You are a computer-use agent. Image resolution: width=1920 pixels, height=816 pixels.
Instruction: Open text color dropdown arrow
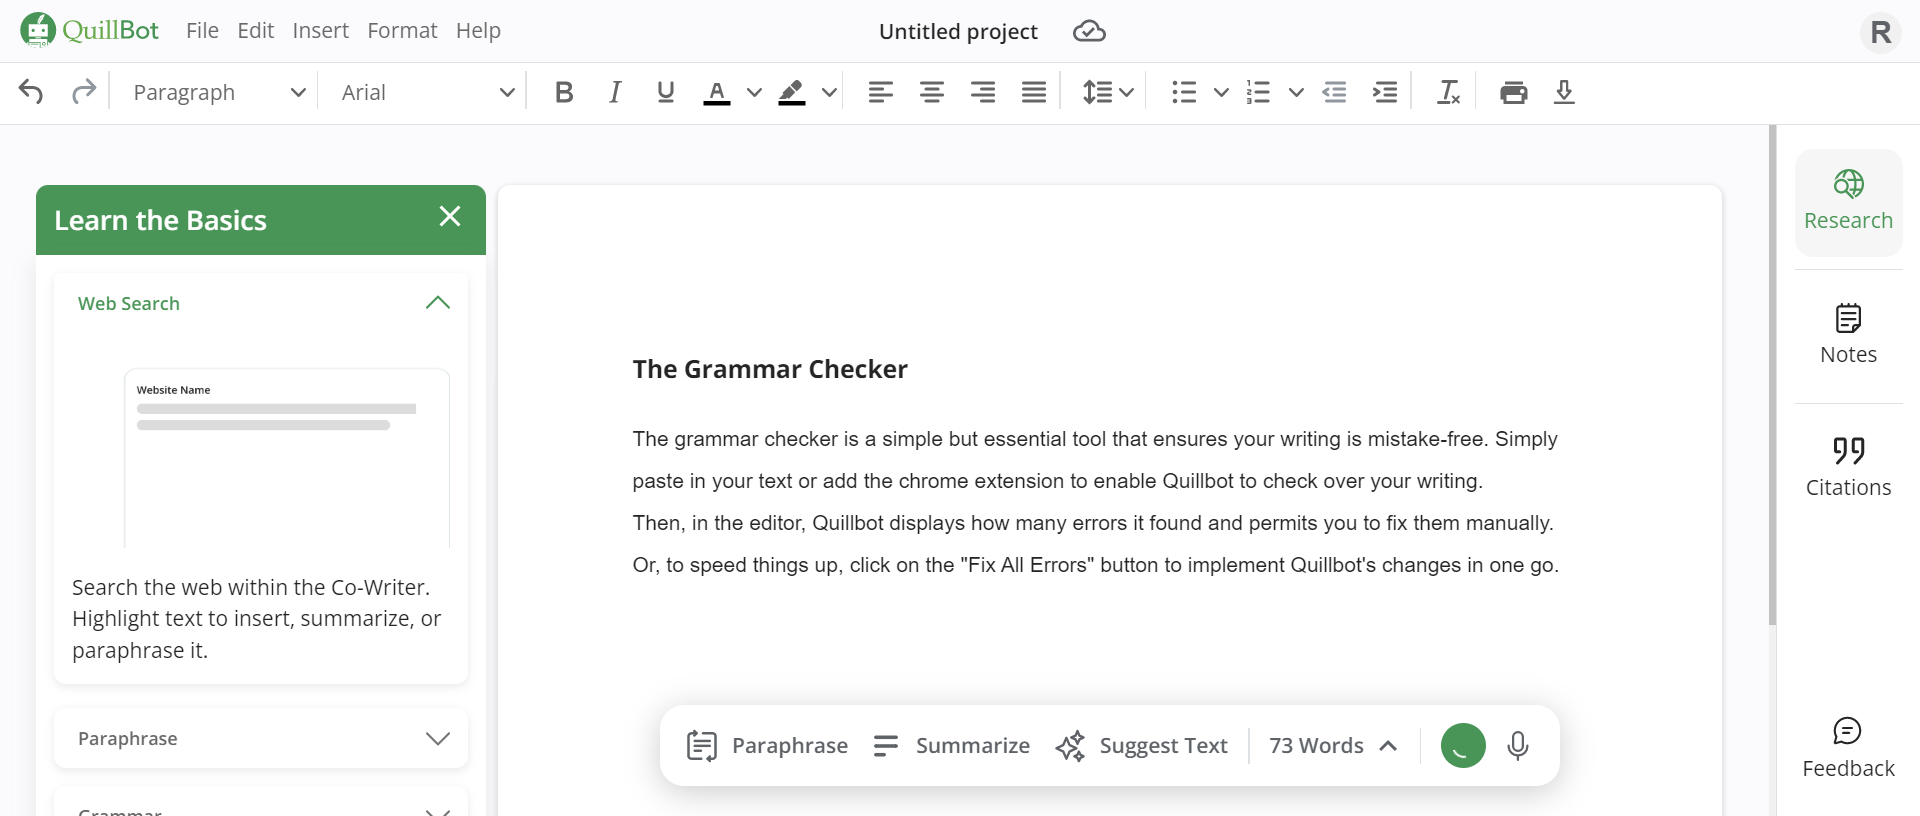pyautogui.click(x=755, y=92)
